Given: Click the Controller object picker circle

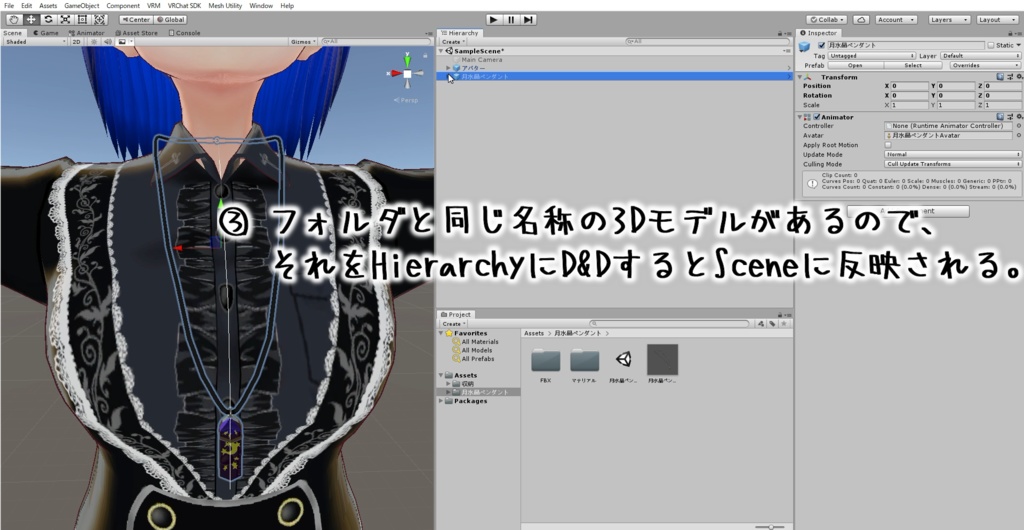Looking at the screenshot, I should 1019,126.
